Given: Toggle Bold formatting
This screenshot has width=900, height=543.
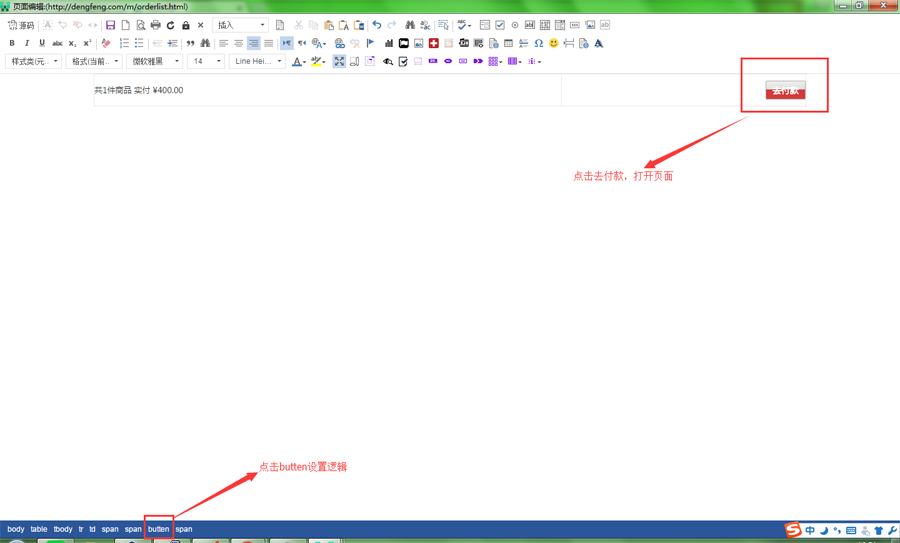Looking at the screenshot, I should (12, 43).
